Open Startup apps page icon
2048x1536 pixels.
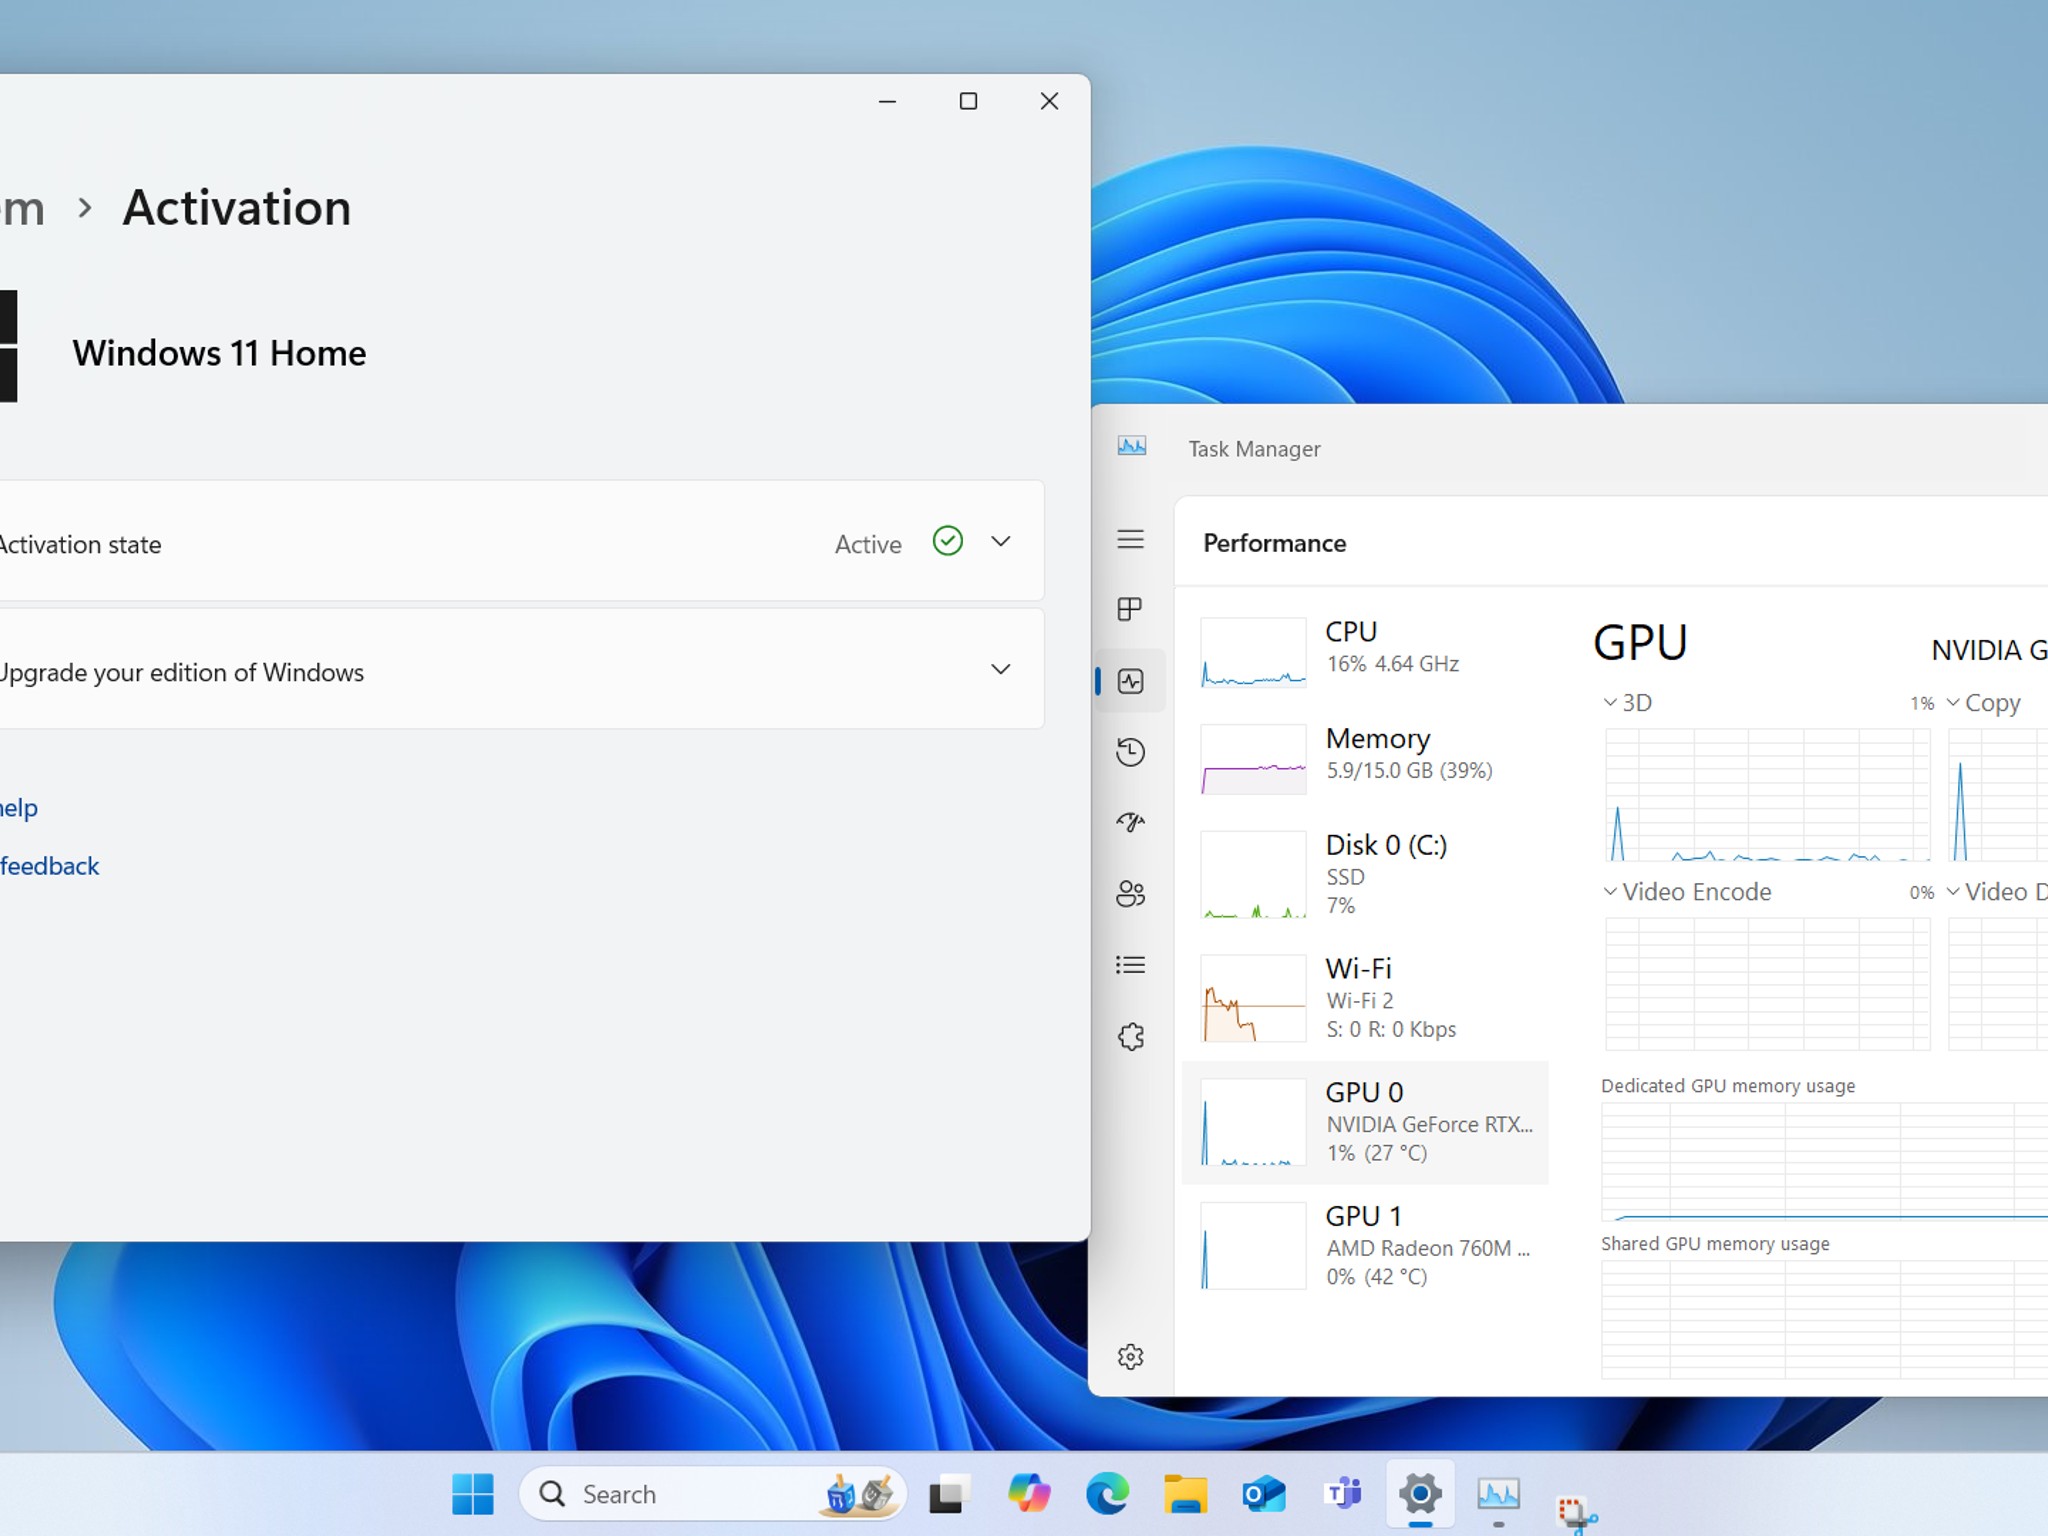(1130, 822)
